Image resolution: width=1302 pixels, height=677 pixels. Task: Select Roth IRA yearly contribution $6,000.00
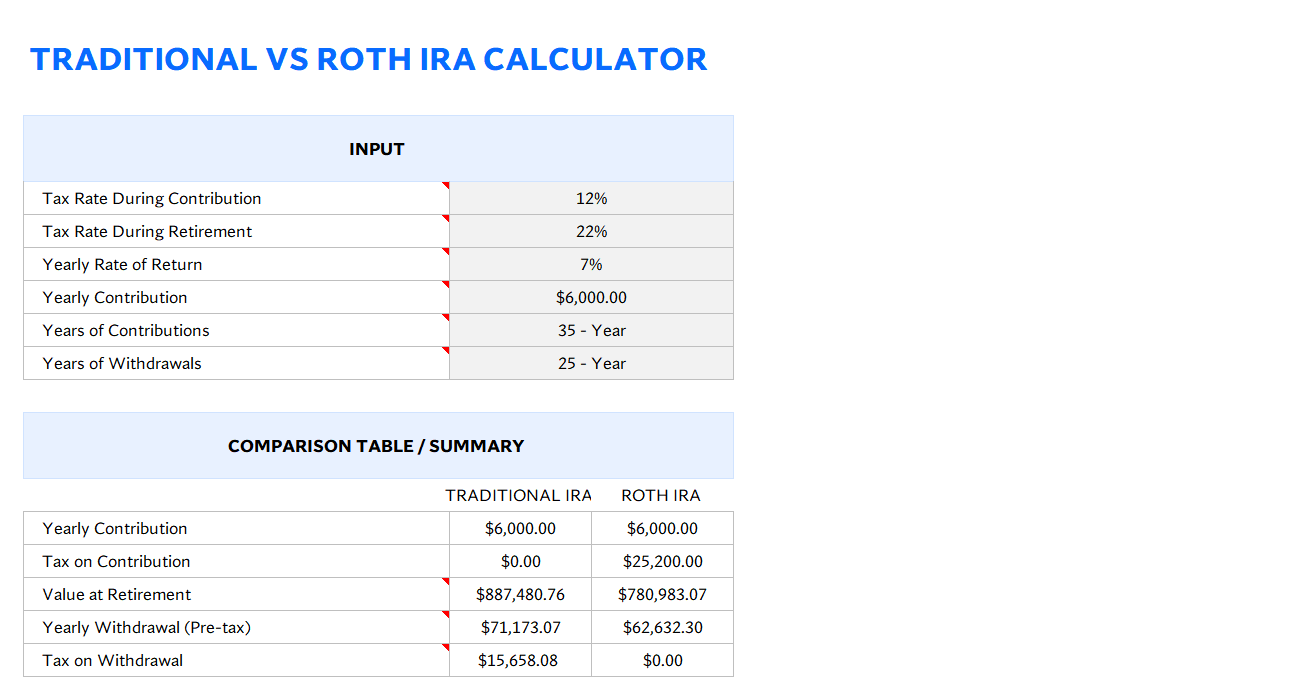point(662,528)
